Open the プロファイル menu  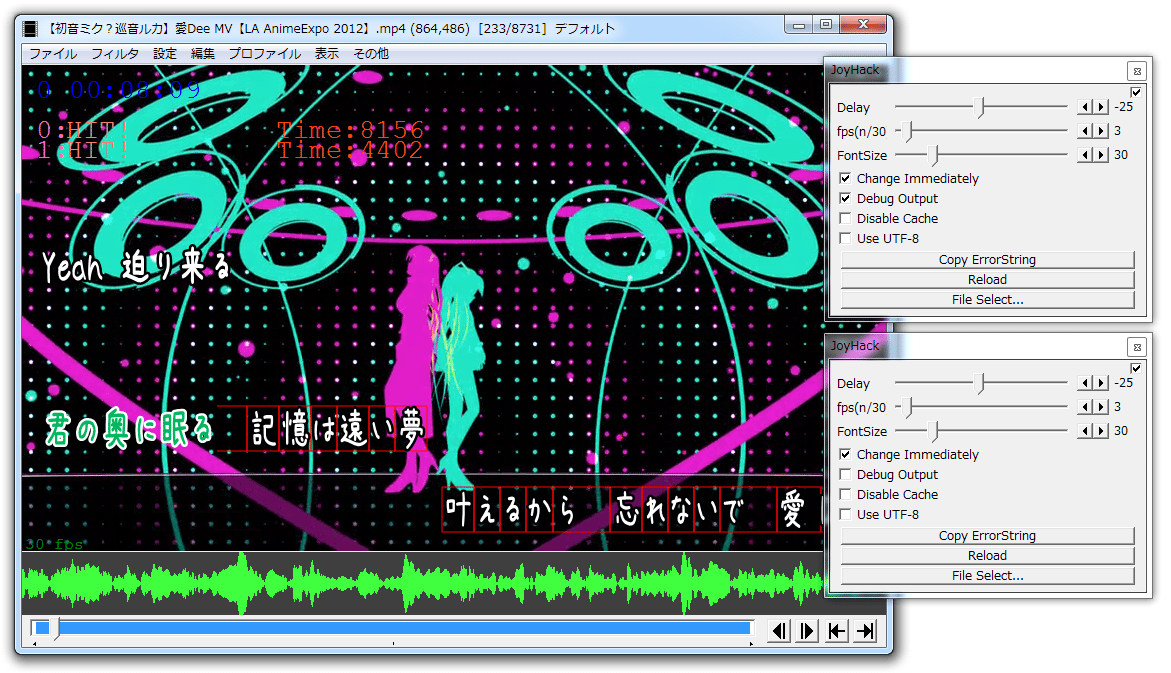click(x=264, y=54)
